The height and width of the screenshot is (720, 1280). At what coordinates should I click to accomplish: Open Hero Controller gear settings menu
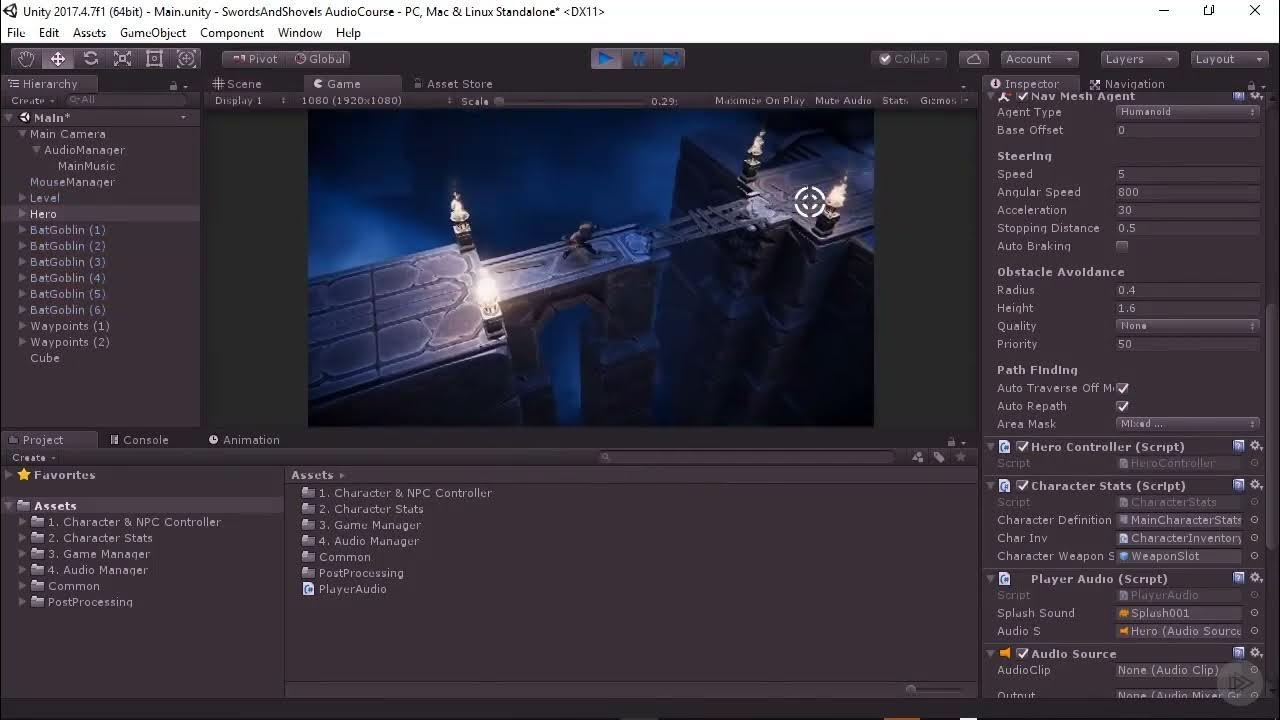(1256, 447)
